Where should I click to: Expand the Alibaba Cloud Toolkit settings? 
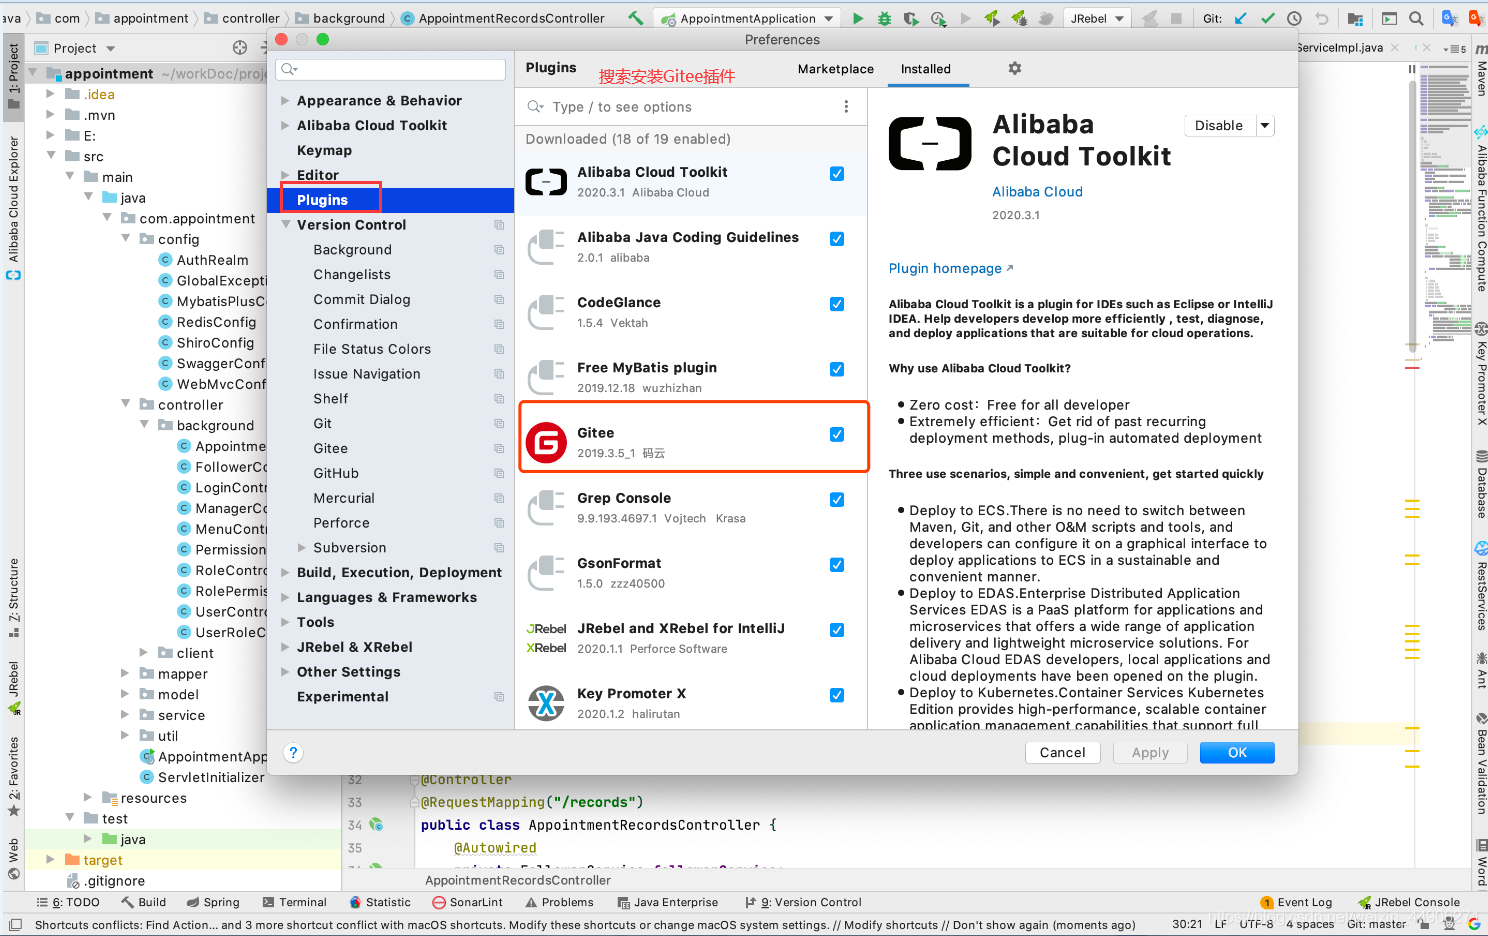285,125
